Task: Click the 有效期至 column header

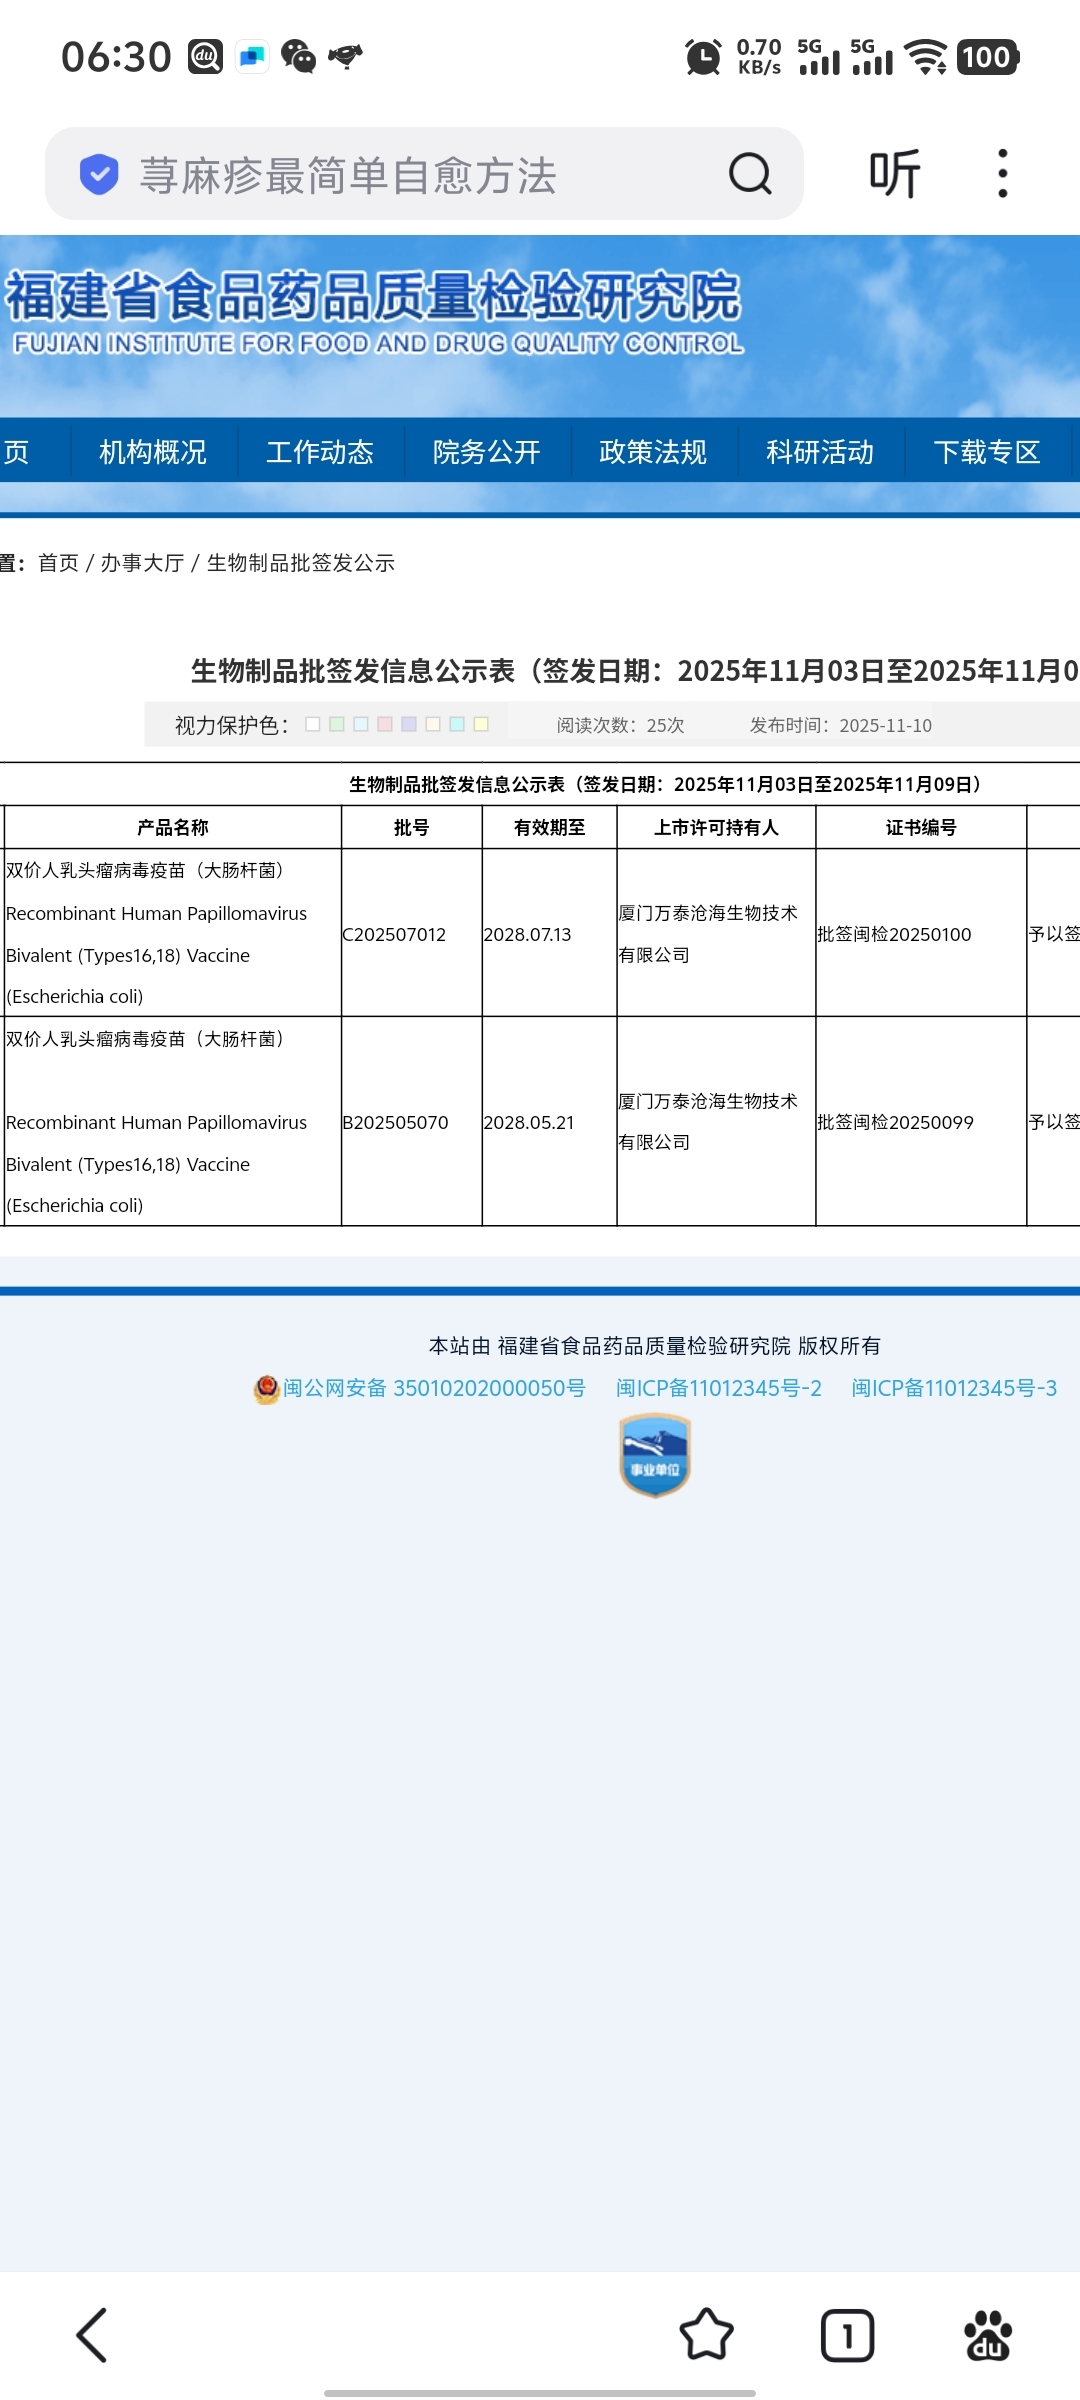Action: (549, 827)
